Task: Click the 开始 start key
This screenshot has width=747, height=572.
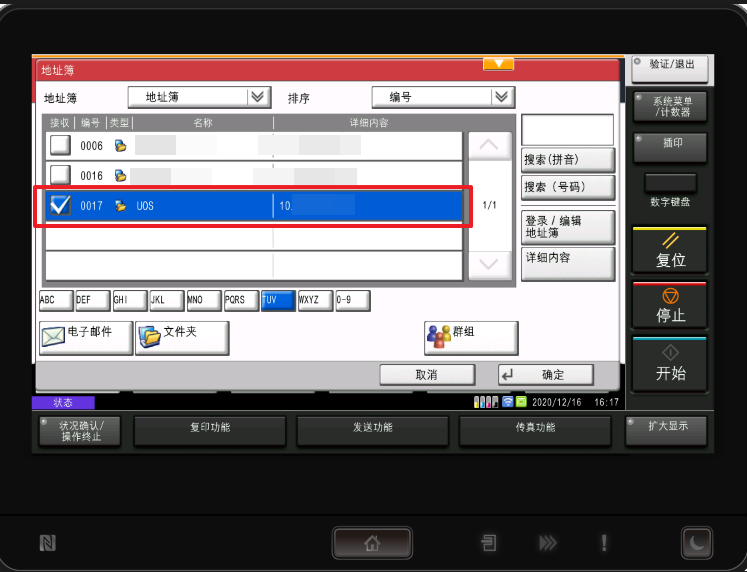Action: pyautogui.click(x=669, y=364)
